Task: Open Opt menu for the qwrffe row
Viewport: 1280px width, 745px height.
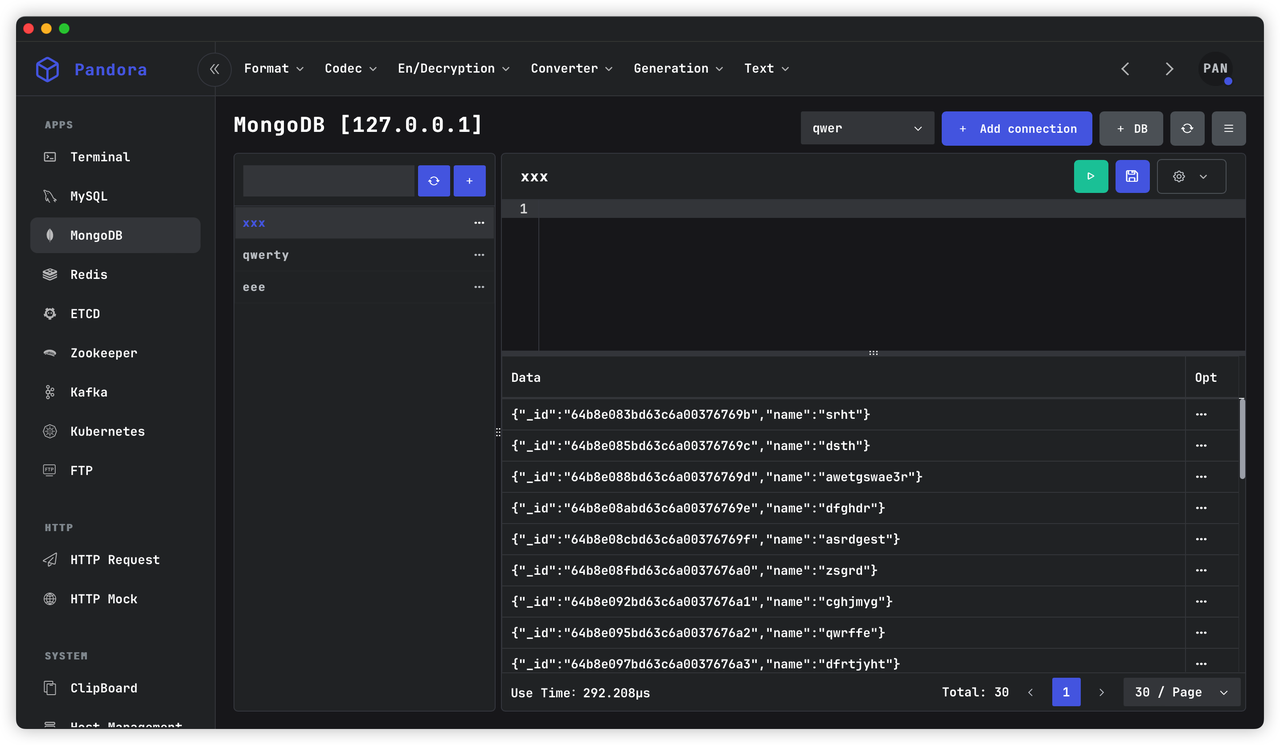Action: 1201,633
